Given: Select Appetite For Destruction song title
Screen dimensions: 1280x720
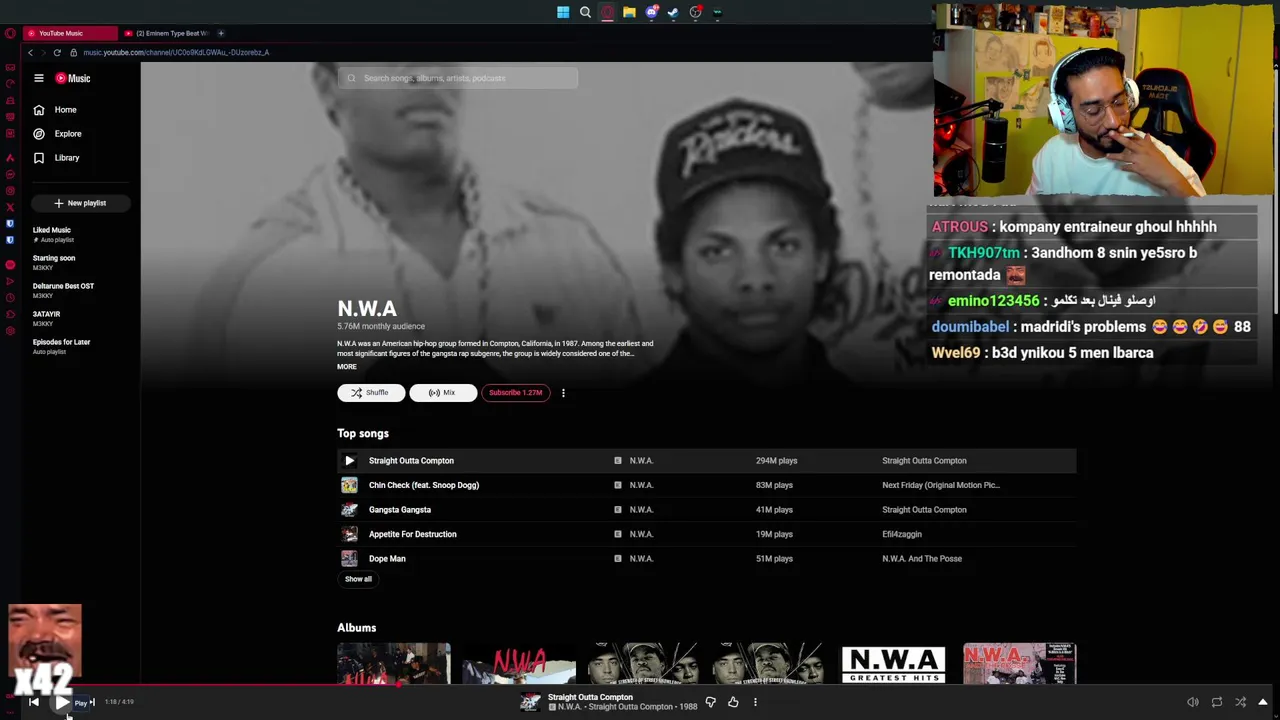Looking at the screenshot, I should pyautogui.click(x=412, y=534).
